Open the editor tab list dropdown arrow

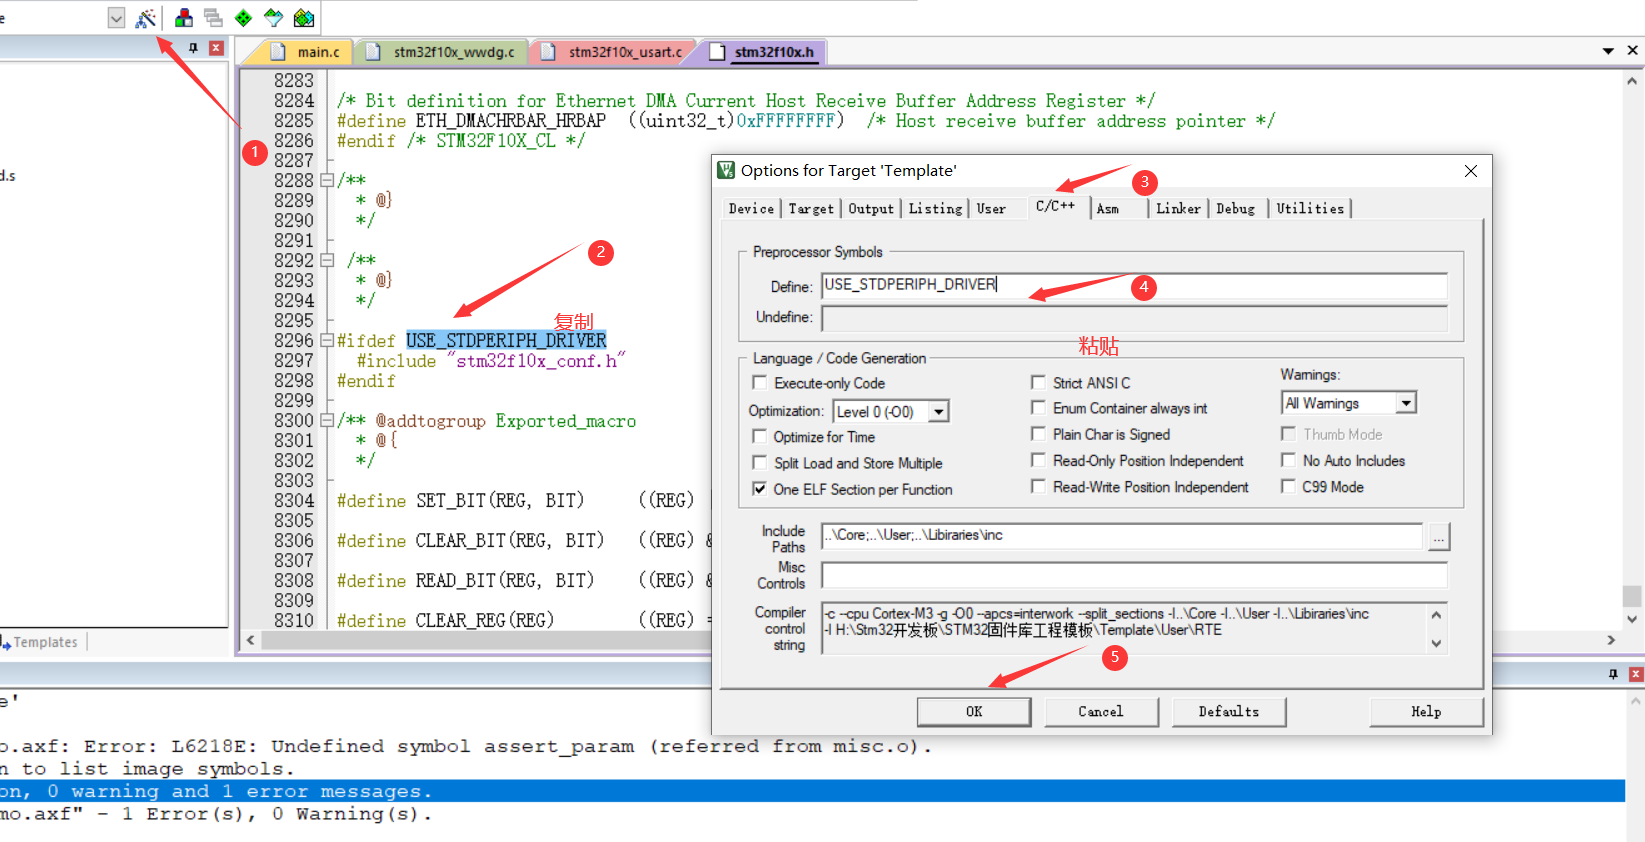pos(1608,51)
